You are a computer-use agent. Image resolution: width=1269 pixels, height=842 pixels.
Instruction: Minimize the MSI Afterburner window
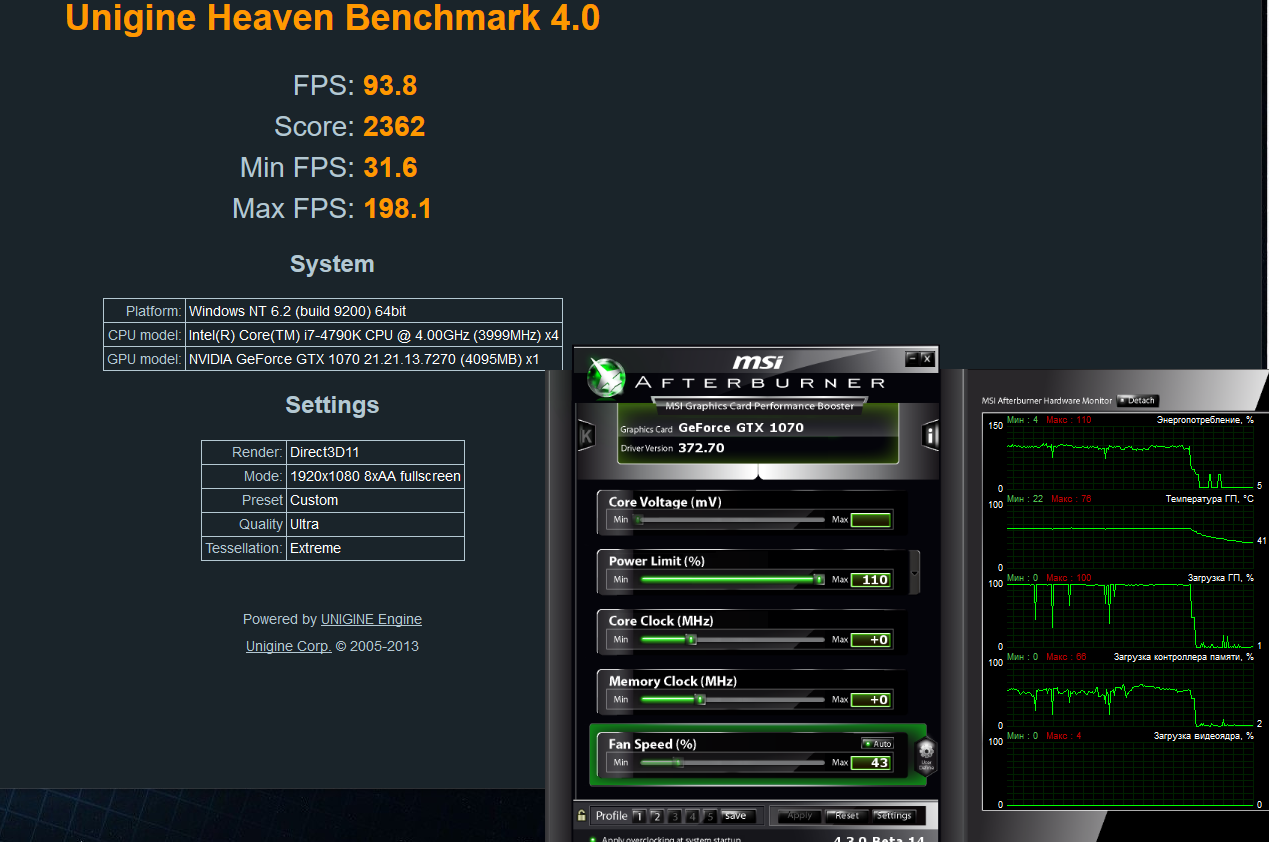click(x=912, y=358)
